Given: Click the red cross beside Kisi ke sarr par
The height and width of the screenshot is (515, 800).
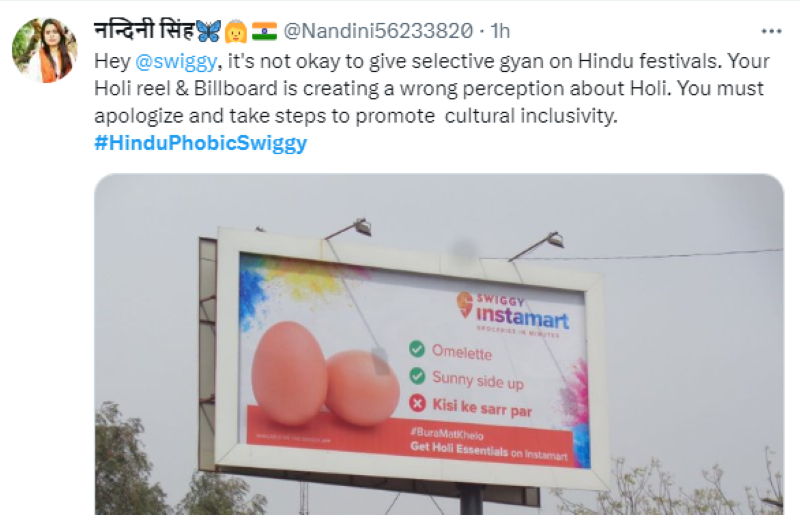Looking at the screenshot, I should [417, 404].
